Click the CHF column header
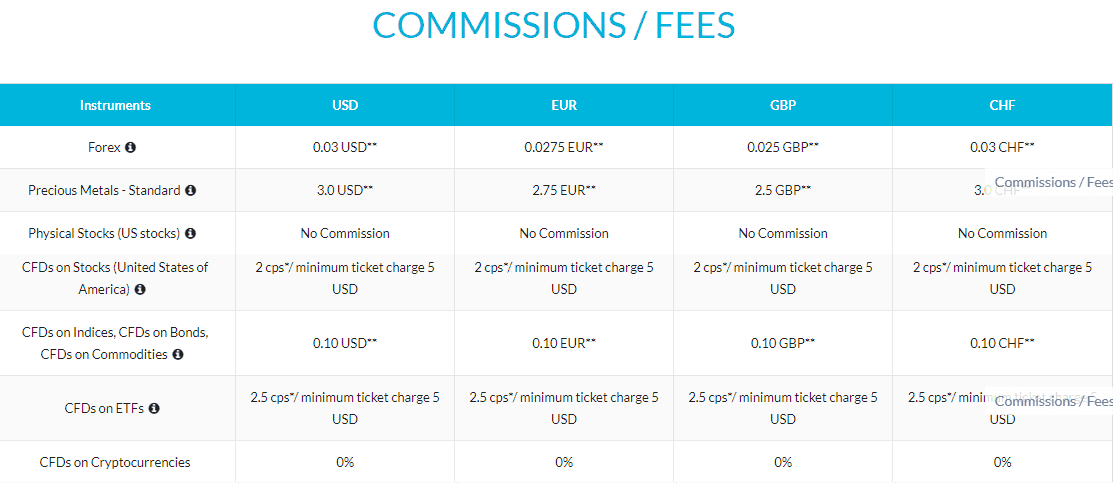 1002,105
